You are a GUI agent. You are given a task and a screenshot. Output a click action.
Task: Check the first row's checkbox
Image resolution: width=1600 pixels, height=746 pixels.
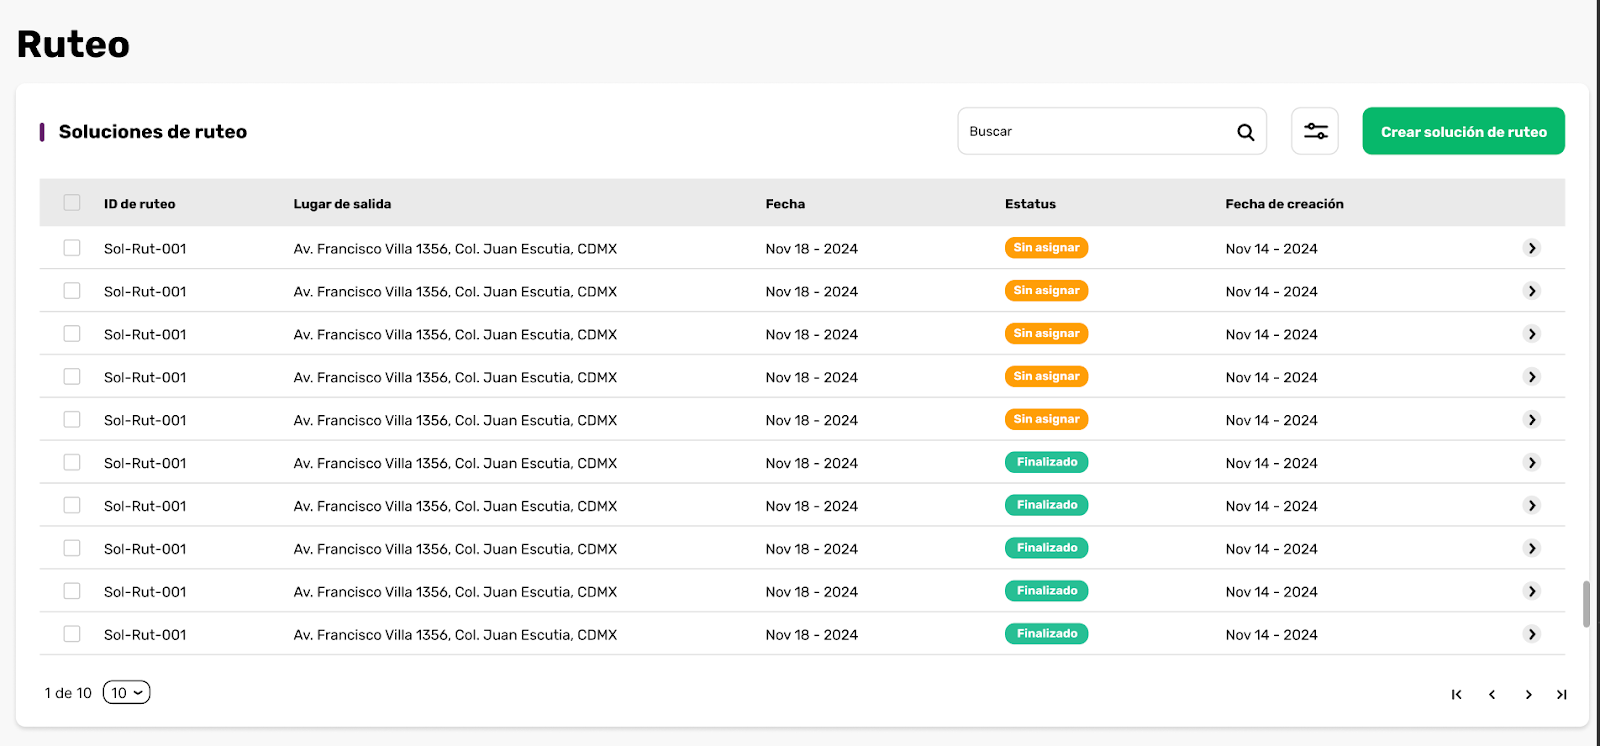click(72, 248)
